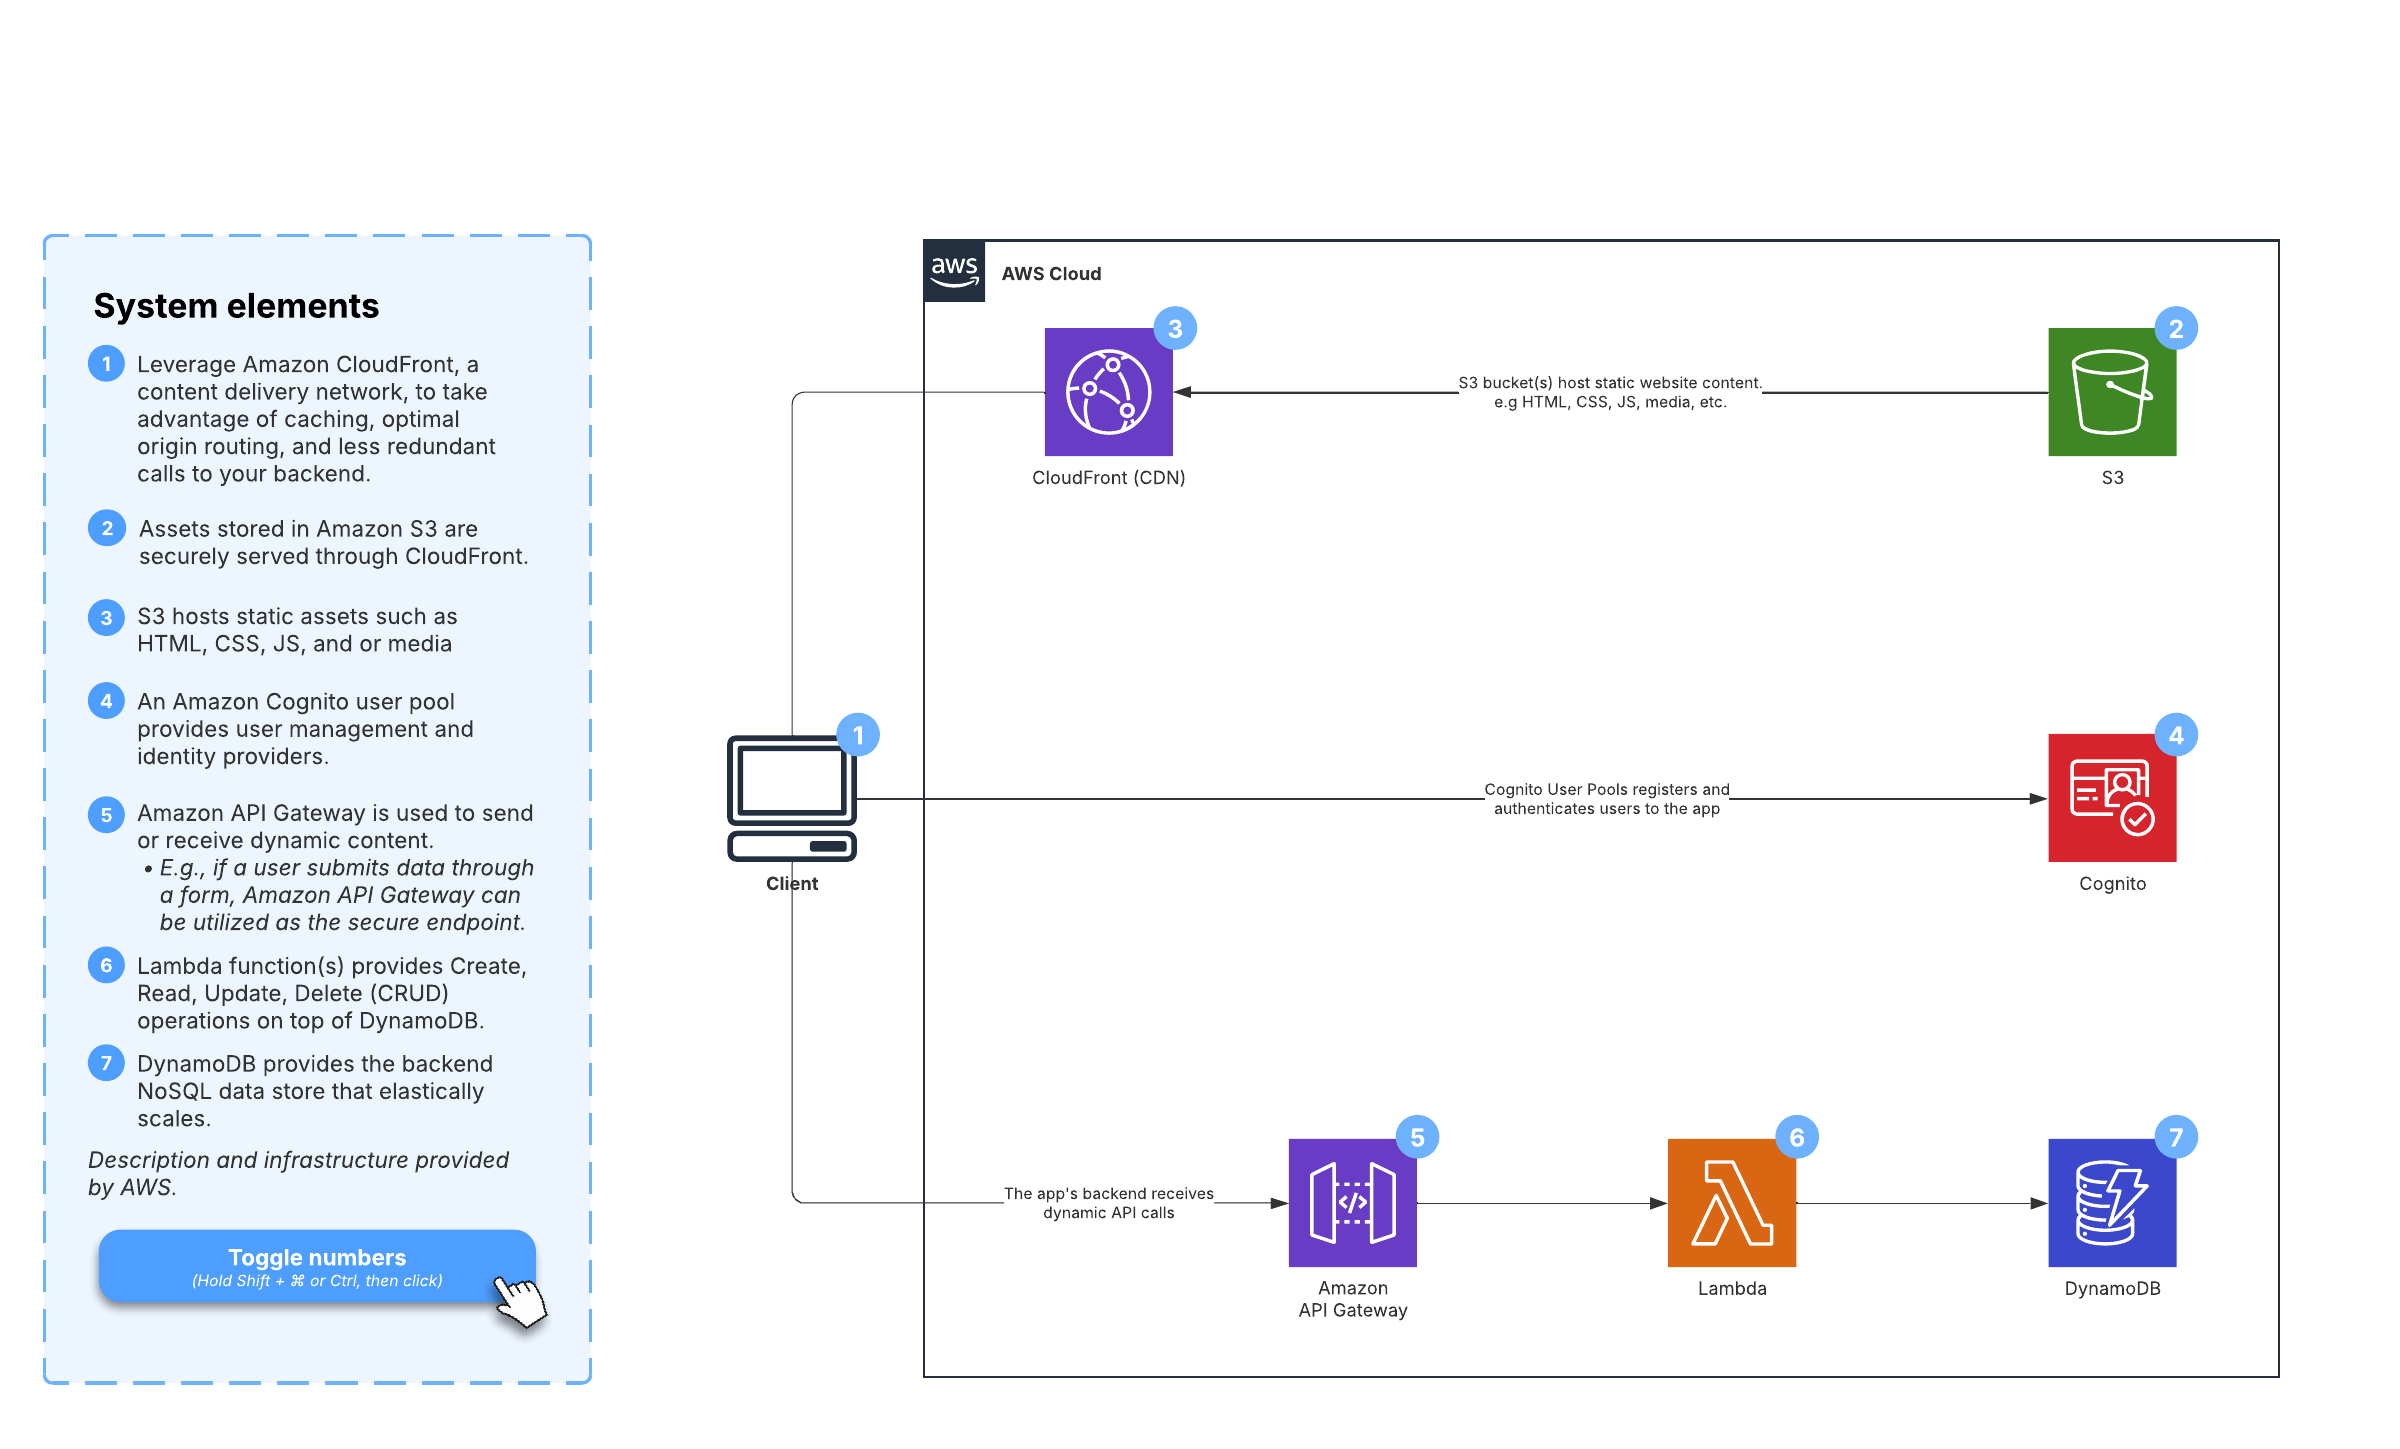Select the blue DynamoDB database icon
2400x1449 pixels.
[x=2111, y=1203]
